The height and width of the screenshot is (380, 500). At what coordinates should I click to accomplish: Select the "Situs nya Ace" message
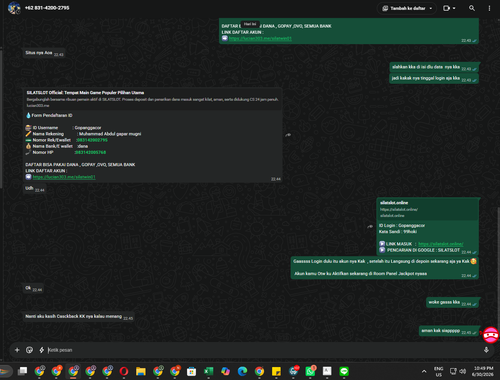[x=44, y=53]
